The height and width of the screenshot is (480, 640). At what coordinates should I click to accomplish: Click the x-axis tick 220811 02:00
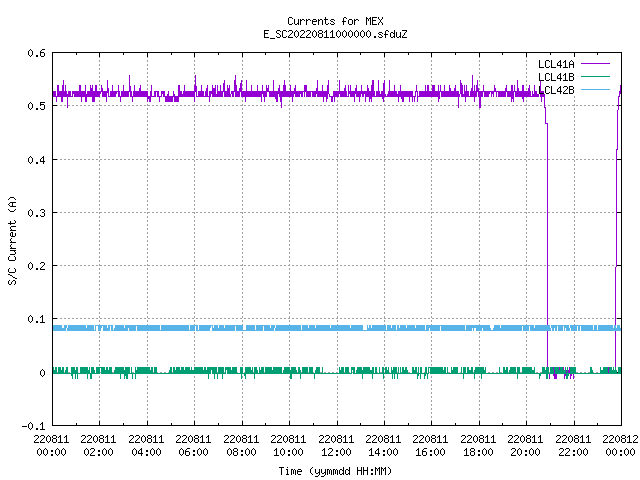pos(98,445)
